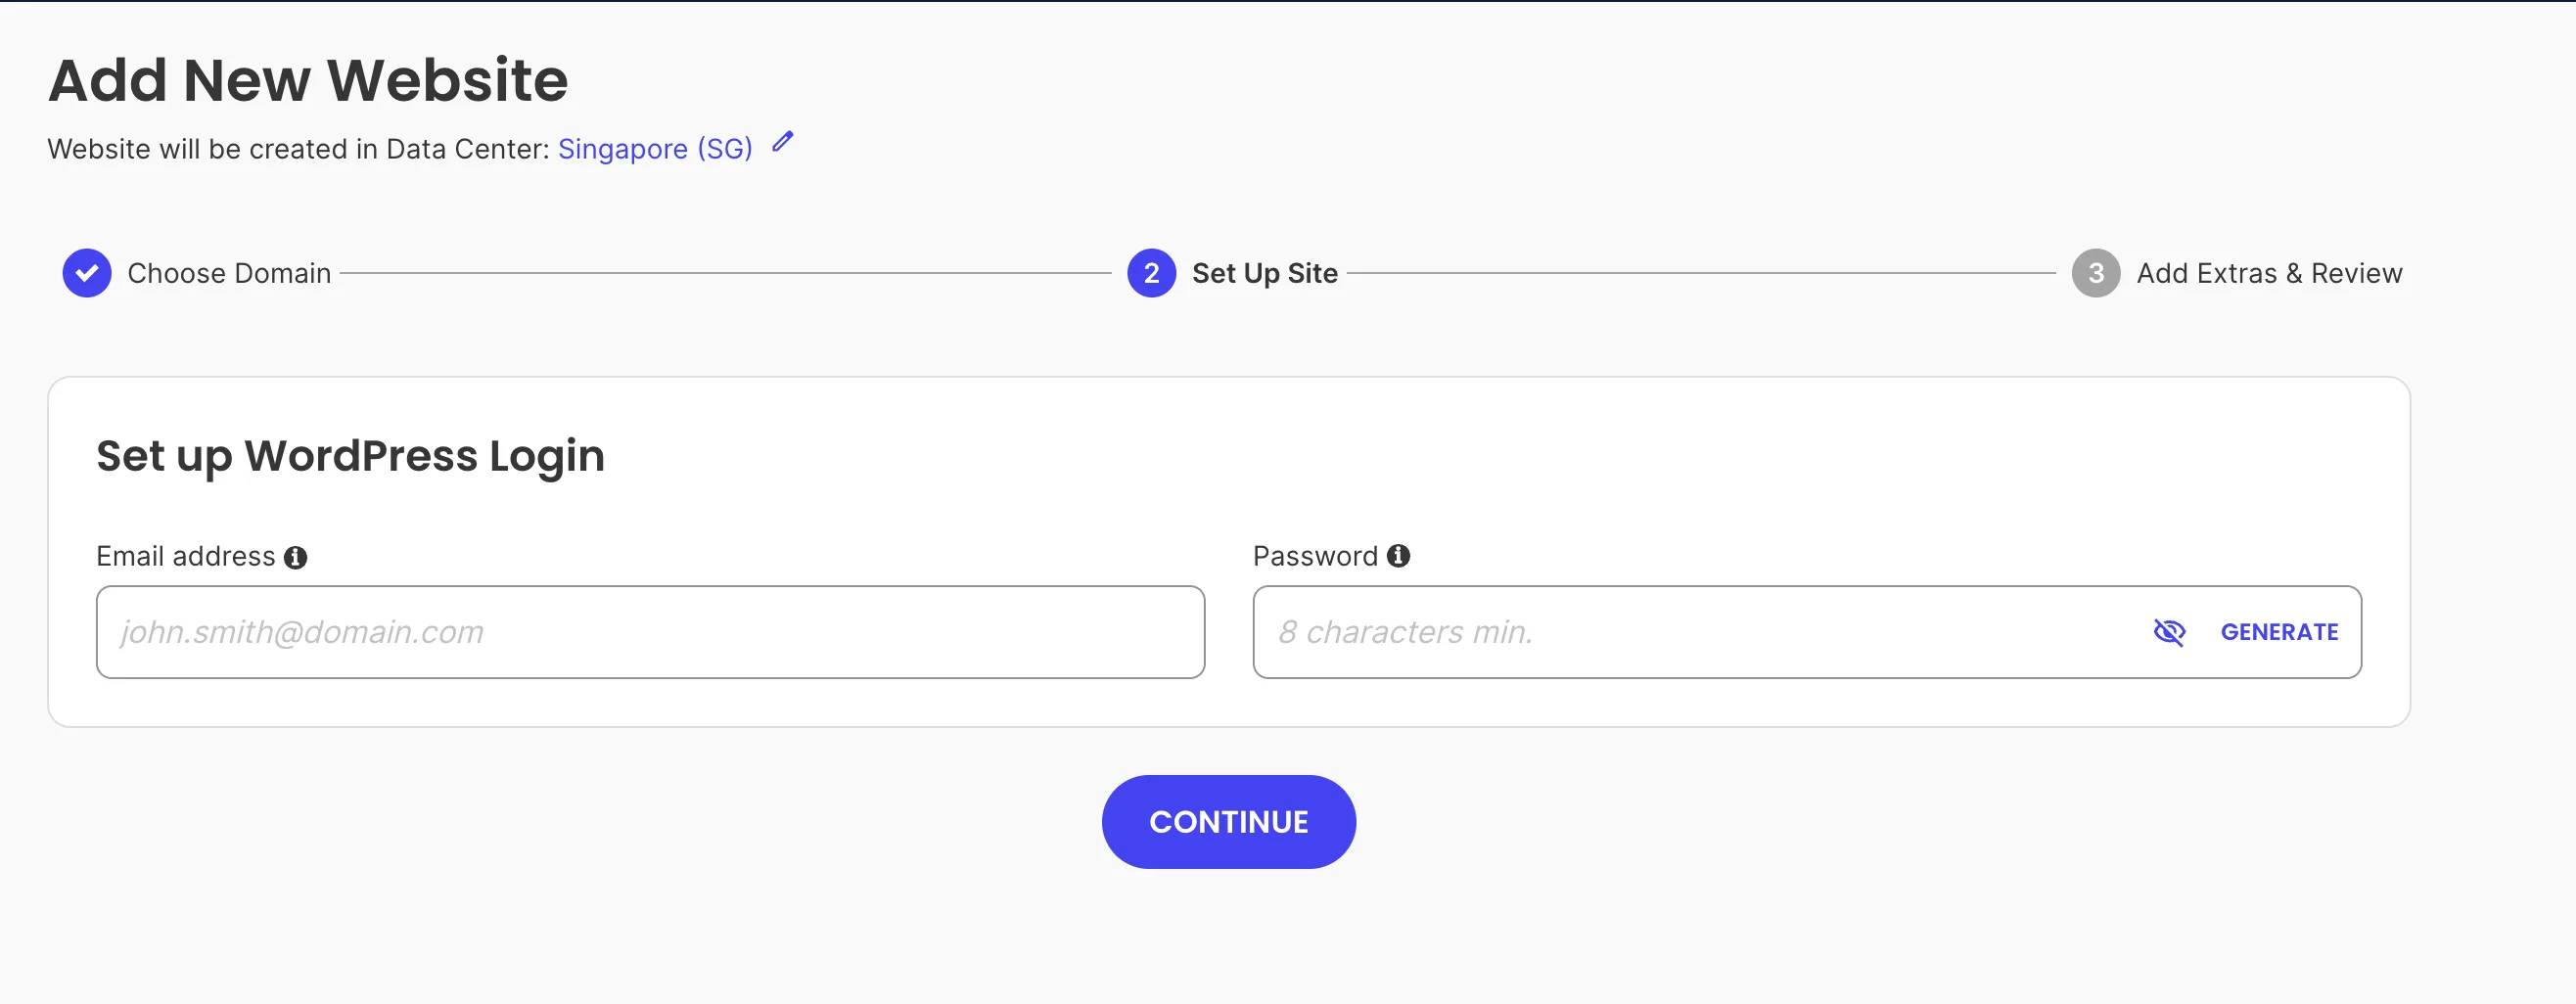Click the CONTINUE button
The image size is (2576, 1004).
coord(1228,822)
